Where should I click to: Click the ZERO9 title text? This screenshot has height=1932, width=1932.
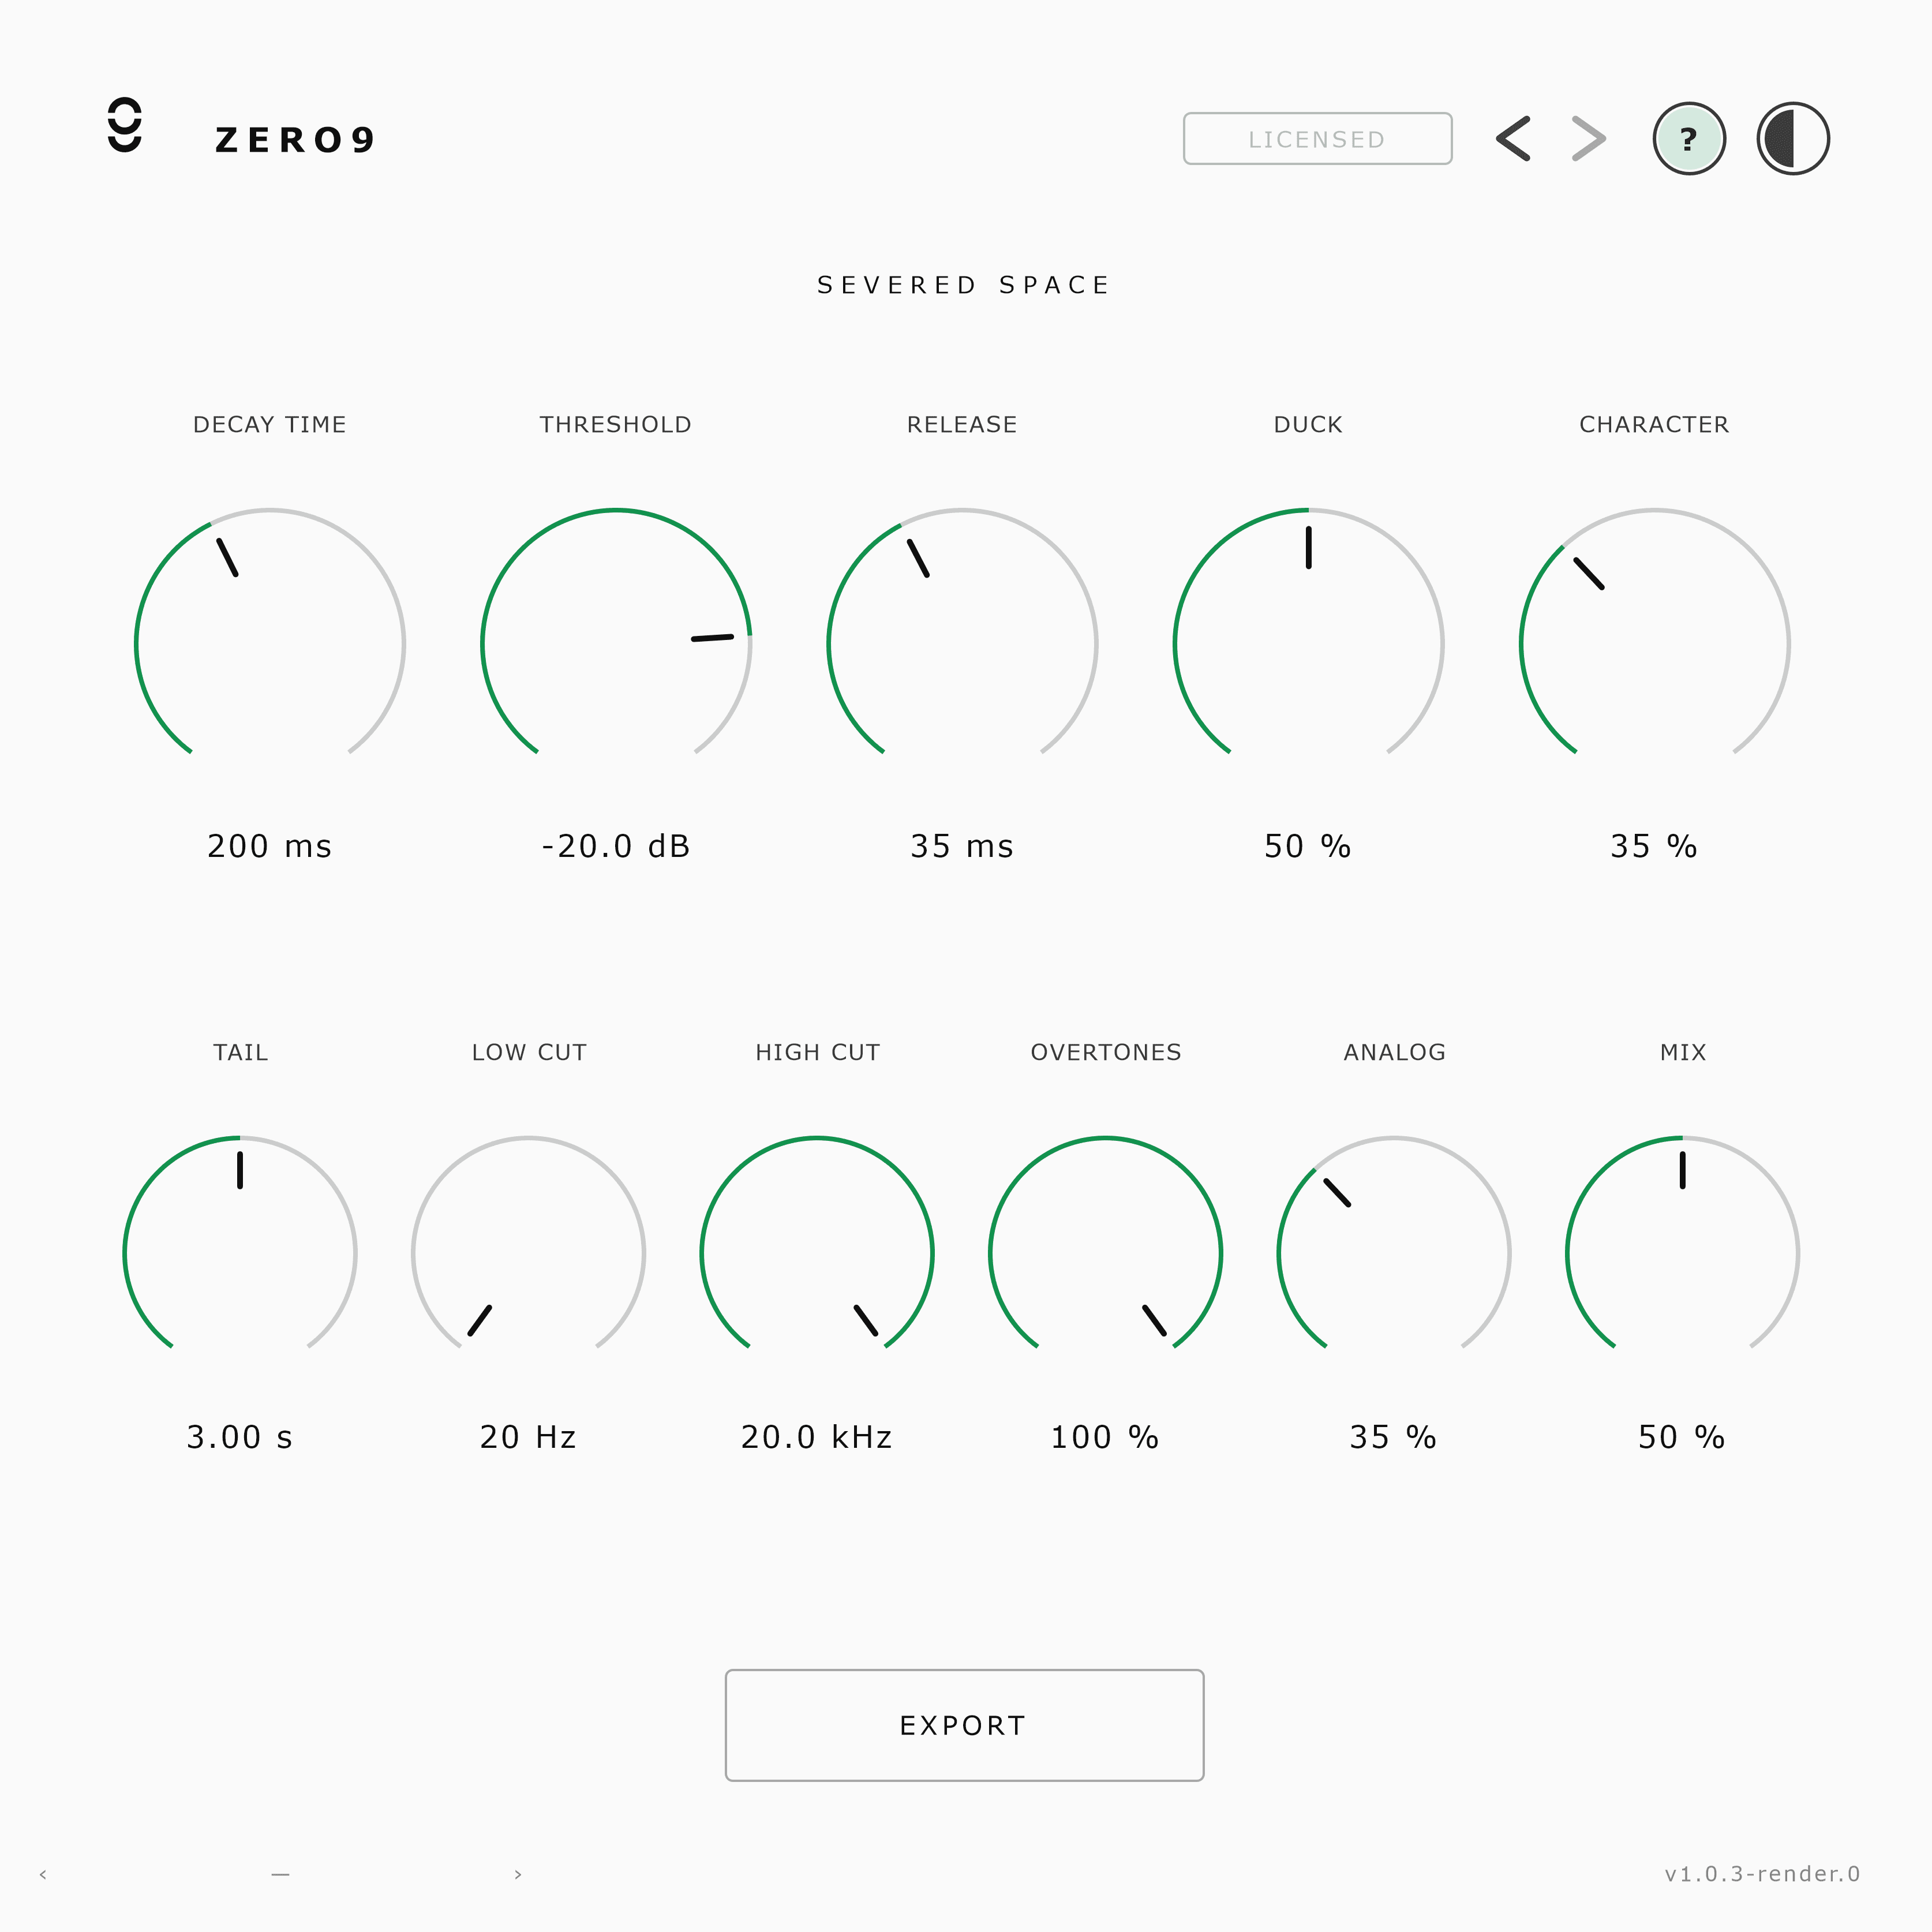295,140
